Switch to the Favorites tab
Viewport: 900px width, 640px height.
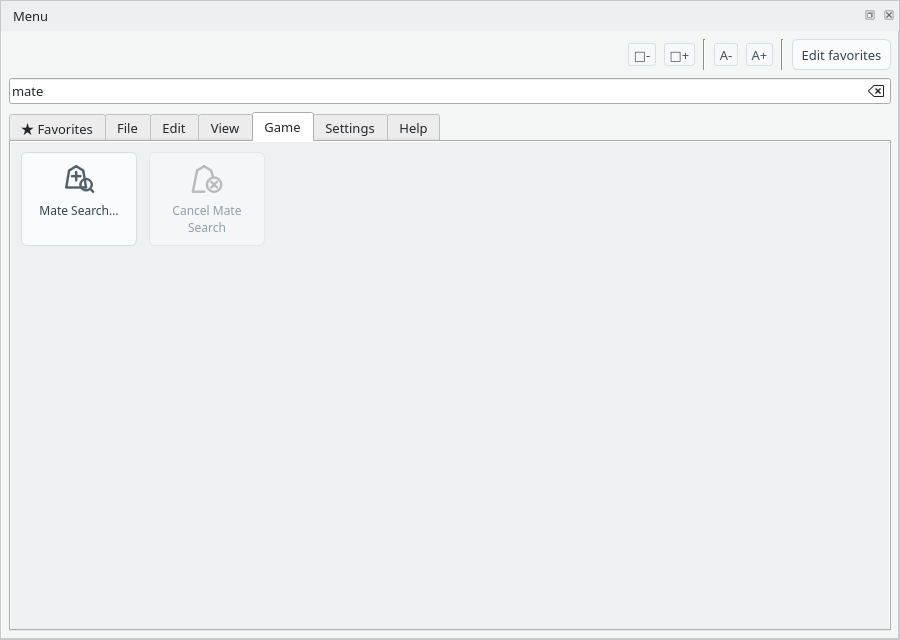[x=57, y=128]
